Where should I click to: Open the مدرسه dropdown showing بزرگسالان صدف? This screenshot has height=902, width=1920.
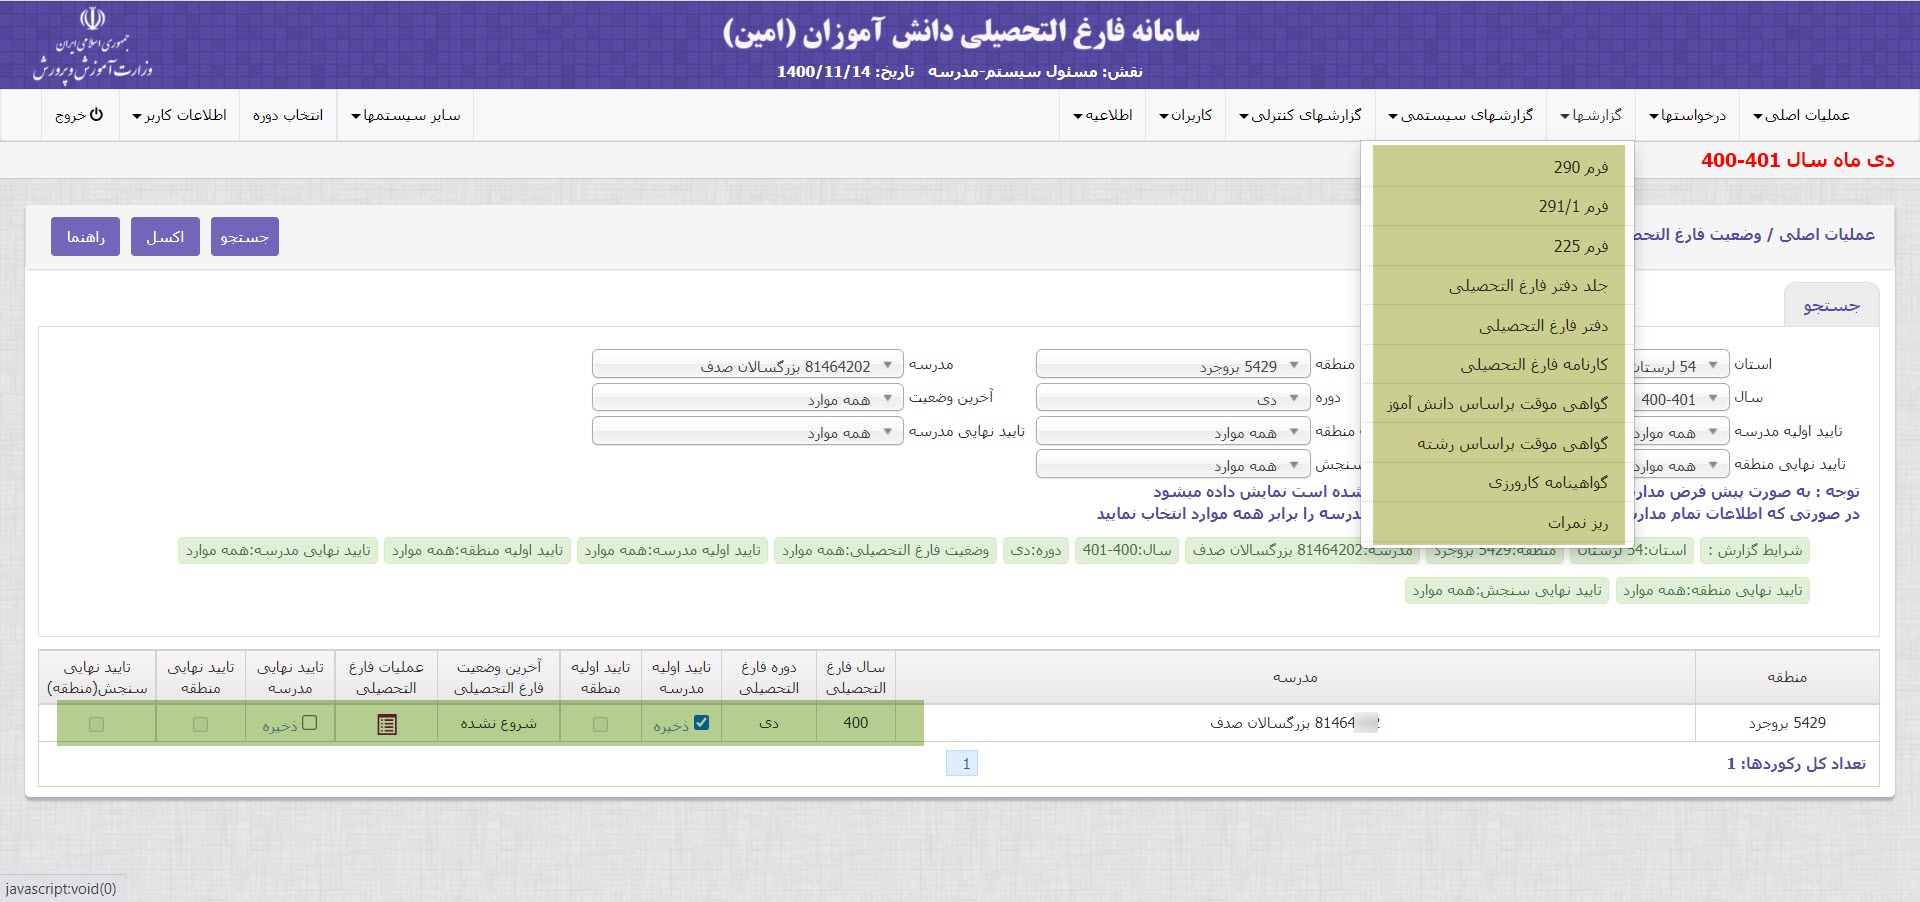[x=747, y=366]
